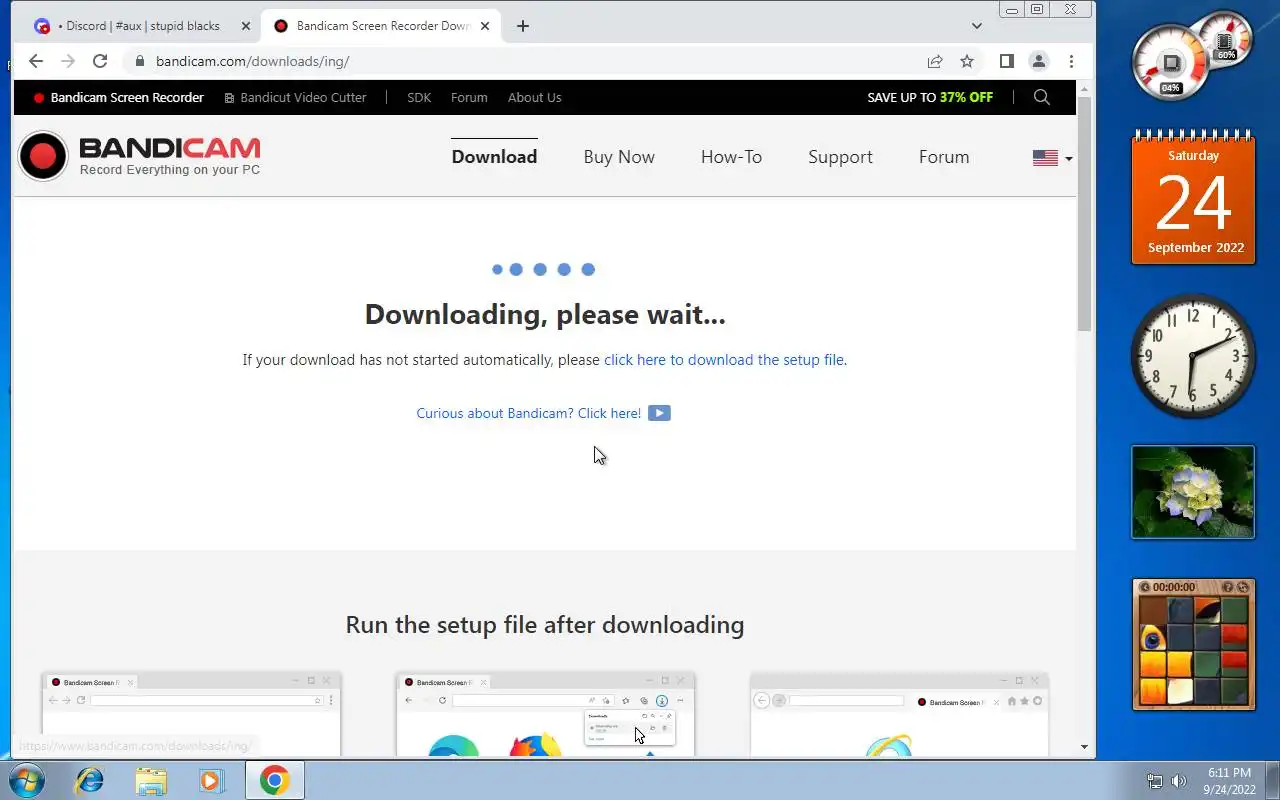This screenshot has width=1280, height=800.
Task: Open the Download nav item
Action: pyautogui.click(x=494, y=157)
